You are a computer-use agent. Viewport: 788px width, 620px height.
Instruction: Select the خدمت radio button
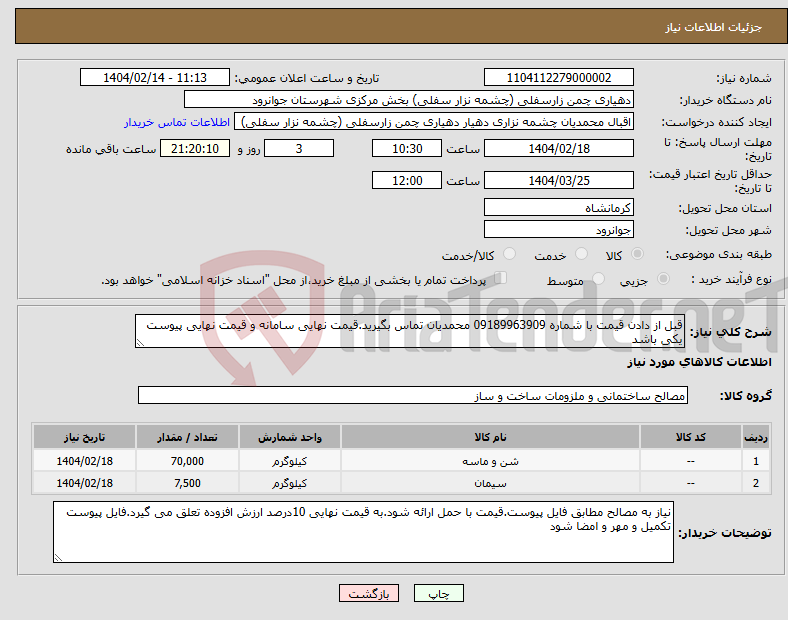click(x=581, y=254)
